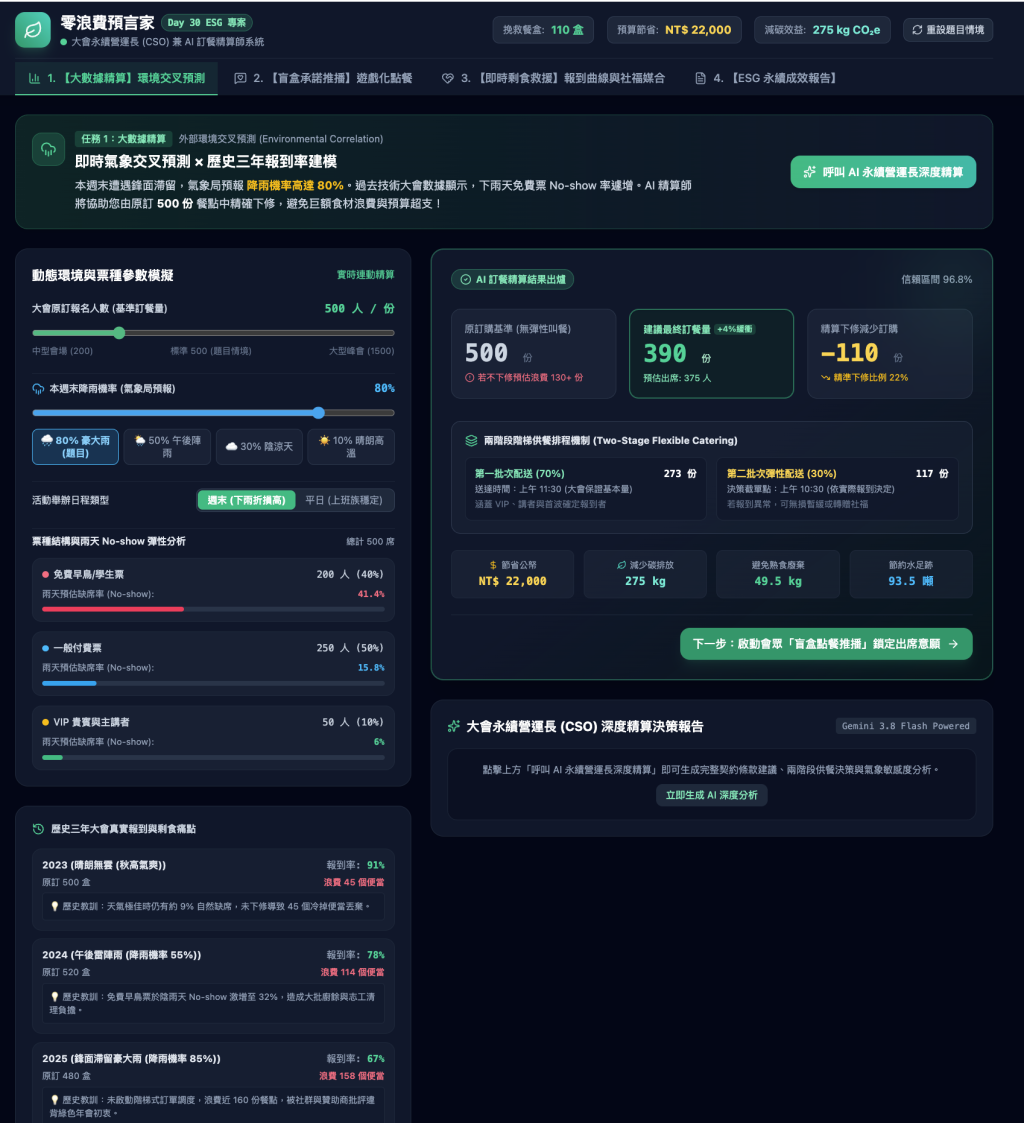The width and height of the screenshot is (1024, 1123).
Task: Go to the 3.【即時剩食救援】tab
Action: 554,78
